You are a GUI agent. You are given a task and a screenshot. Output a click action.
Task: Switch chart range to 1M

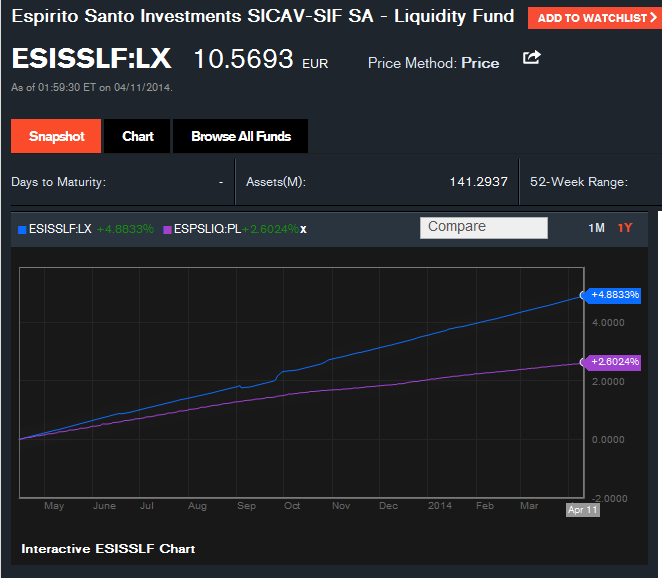[596, 228]
